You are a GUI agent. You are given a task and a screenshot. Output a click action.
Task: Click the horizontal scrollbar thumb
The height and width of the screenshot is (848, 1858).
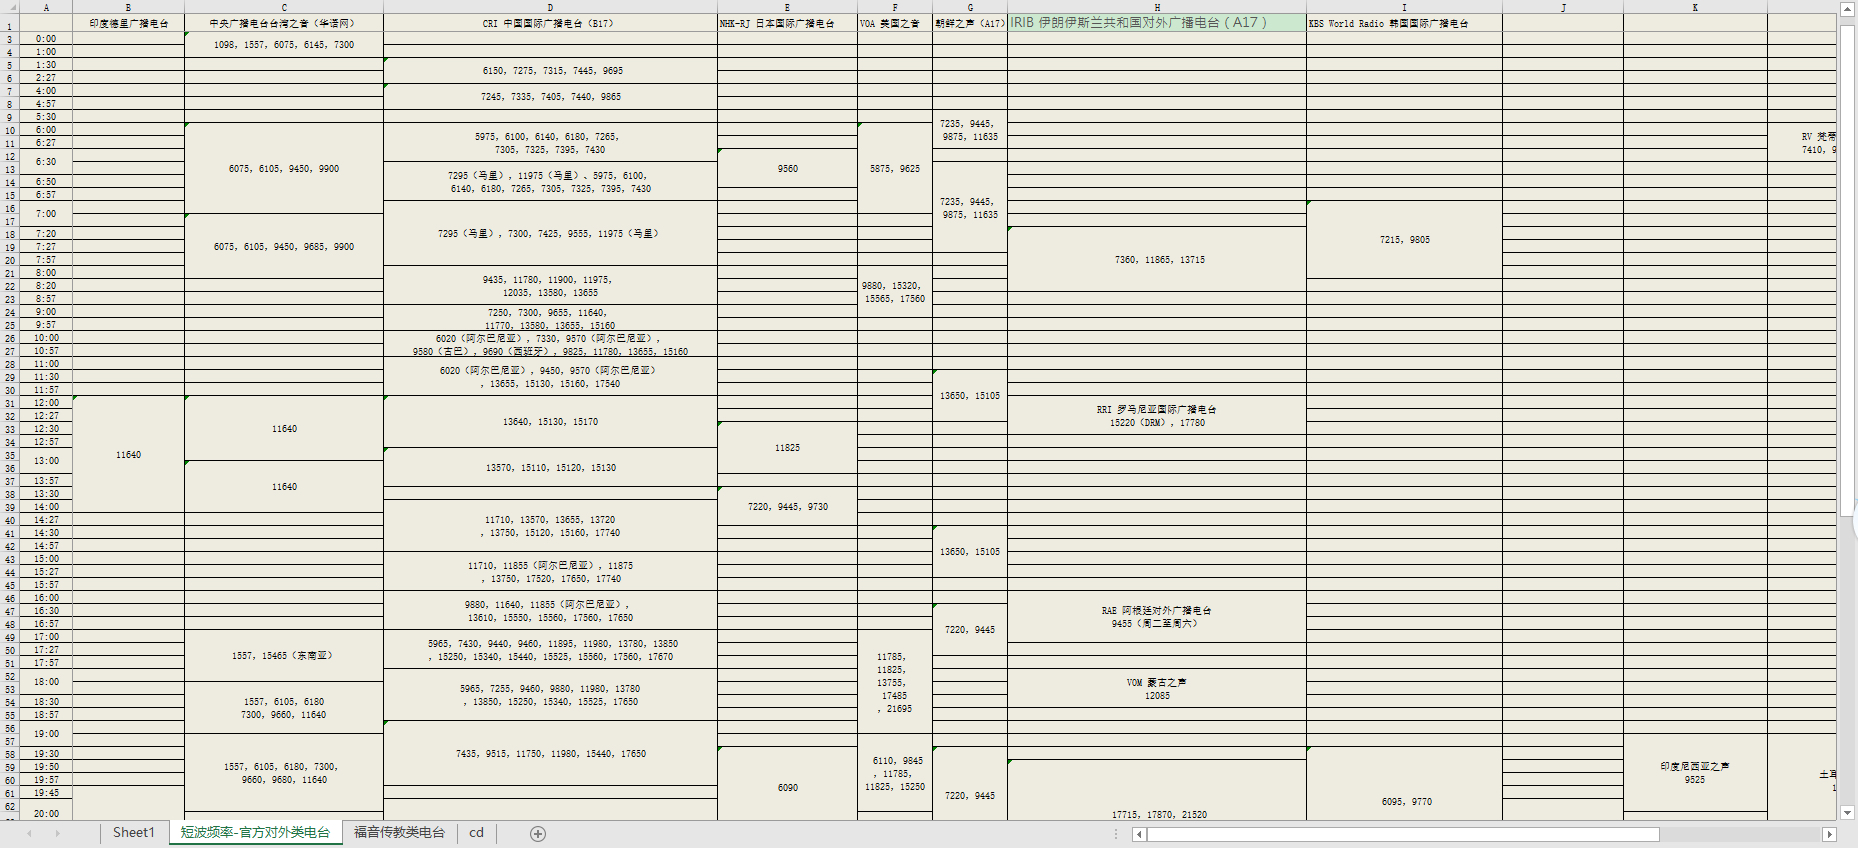pyautogui.click(x=1403, y=834)
